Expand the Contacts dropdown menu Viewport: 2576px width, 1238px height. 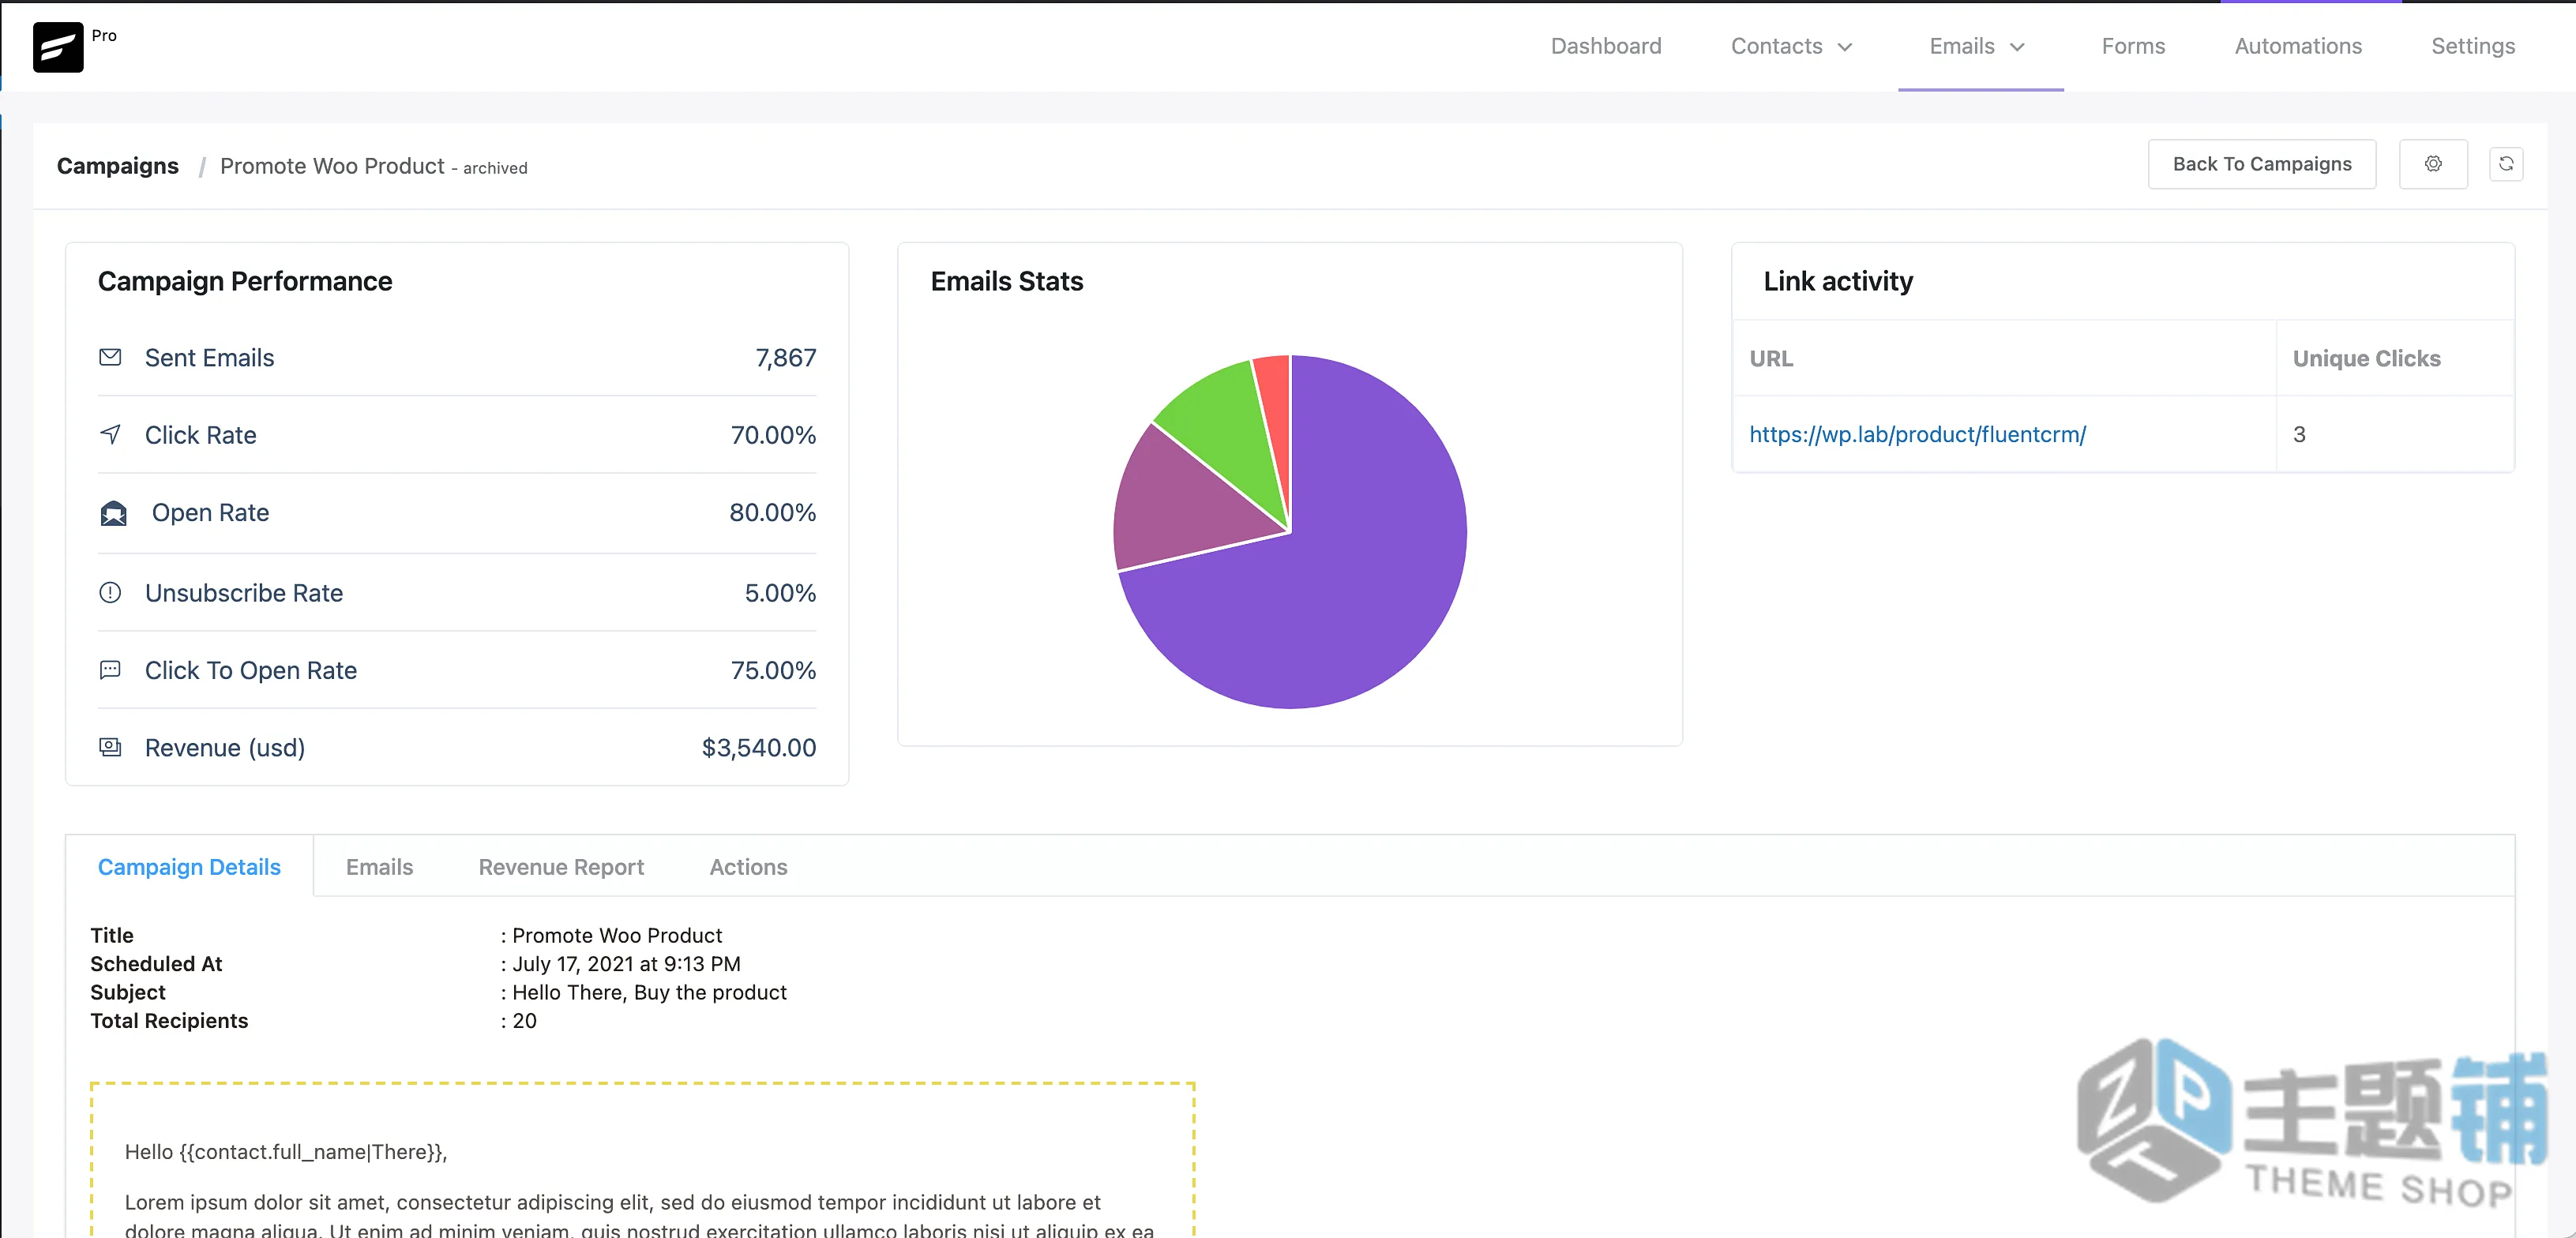1792,46
